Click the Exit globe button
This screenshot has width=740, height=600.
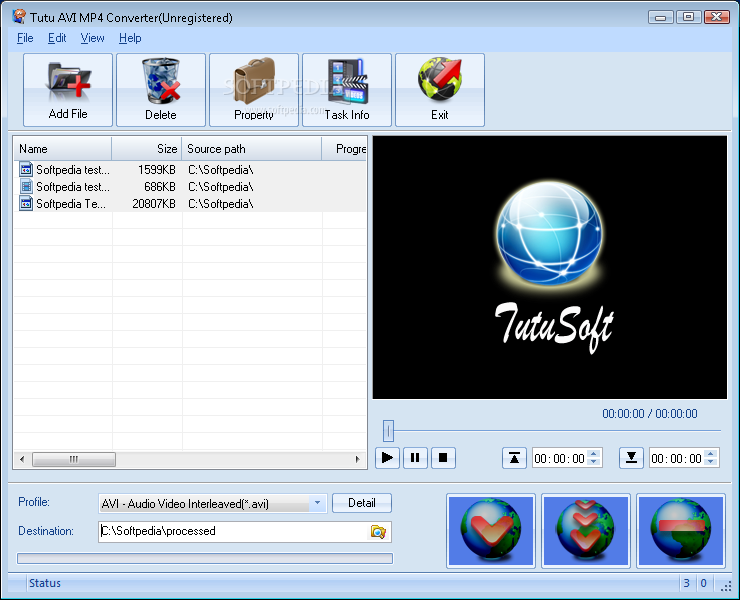(440, 90)
